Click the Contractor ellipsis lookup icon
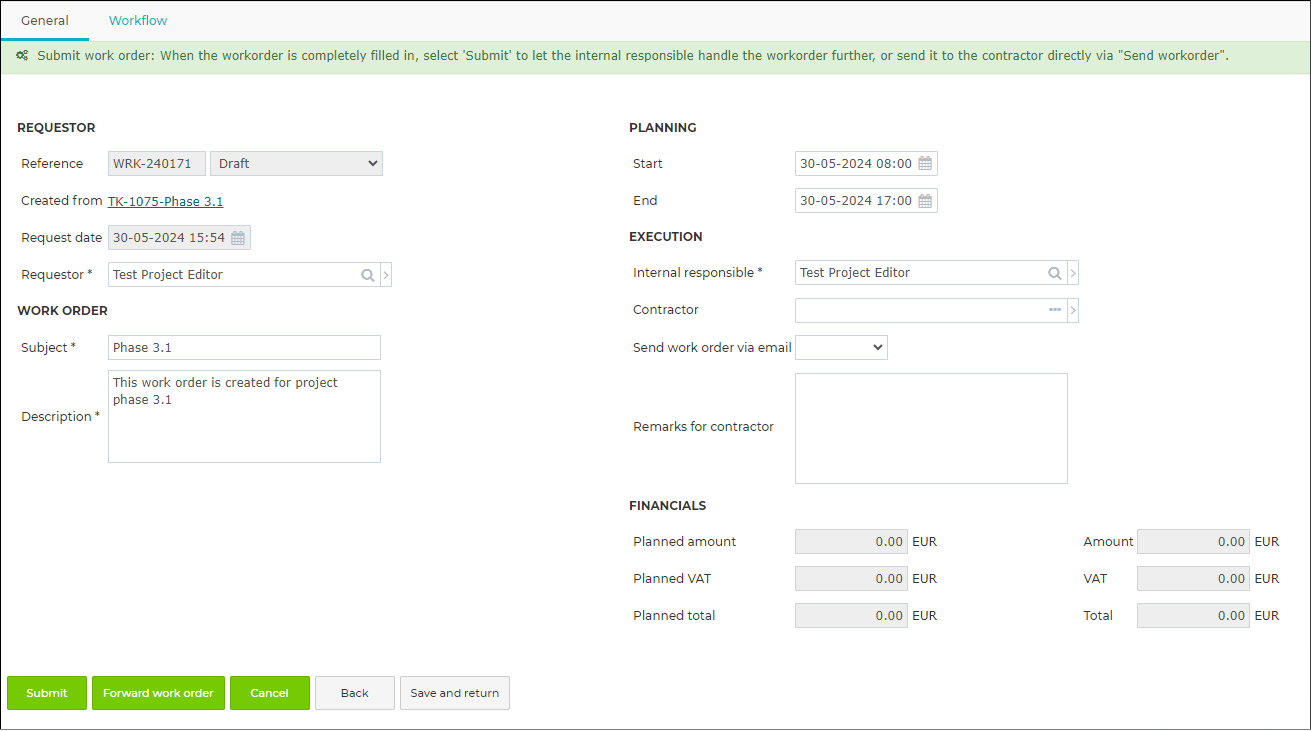Screen dimensions: 1311x731 (1055, 311)
